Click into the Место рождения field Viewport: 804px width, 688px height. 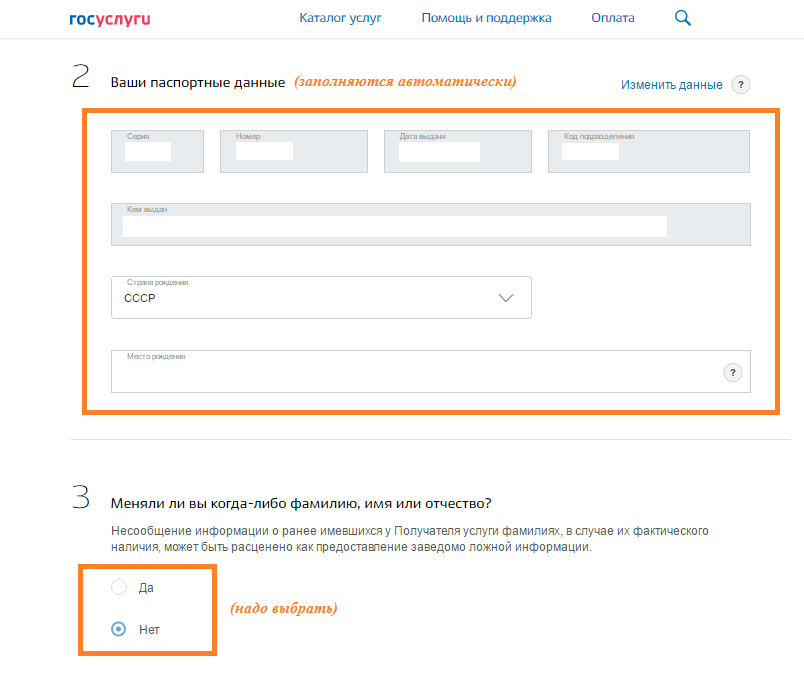(x=431, y=372)
